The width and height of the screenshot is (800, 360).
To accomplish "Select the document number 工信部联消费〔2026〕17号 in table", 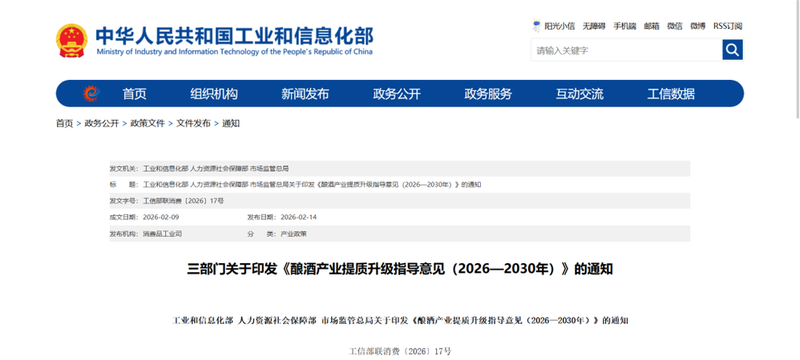I will 183,201.
